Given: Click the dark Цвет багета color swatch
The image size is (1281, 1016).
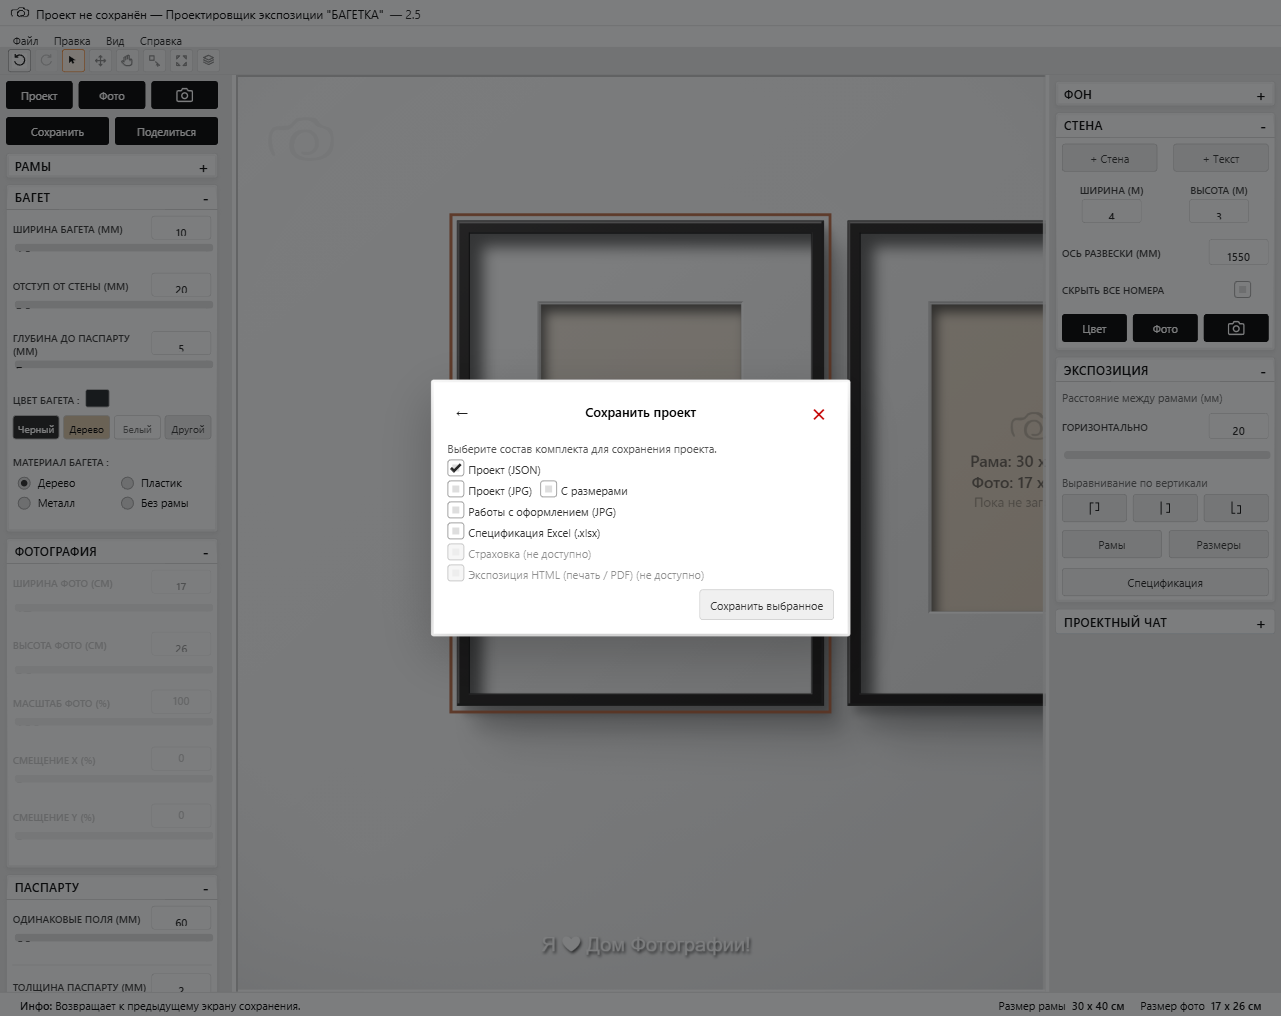Looking at the screenshot, I should 97,399.
